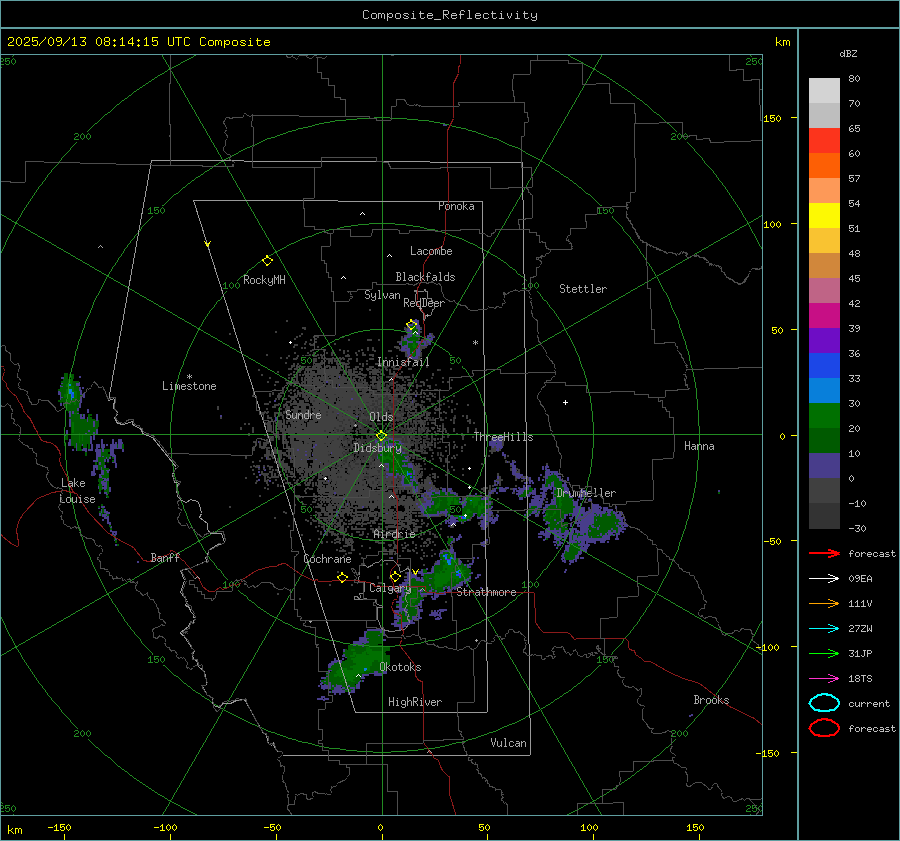Click the Strathmore label
This screenshot has height=841, width=900.
[x=486, y=592]
